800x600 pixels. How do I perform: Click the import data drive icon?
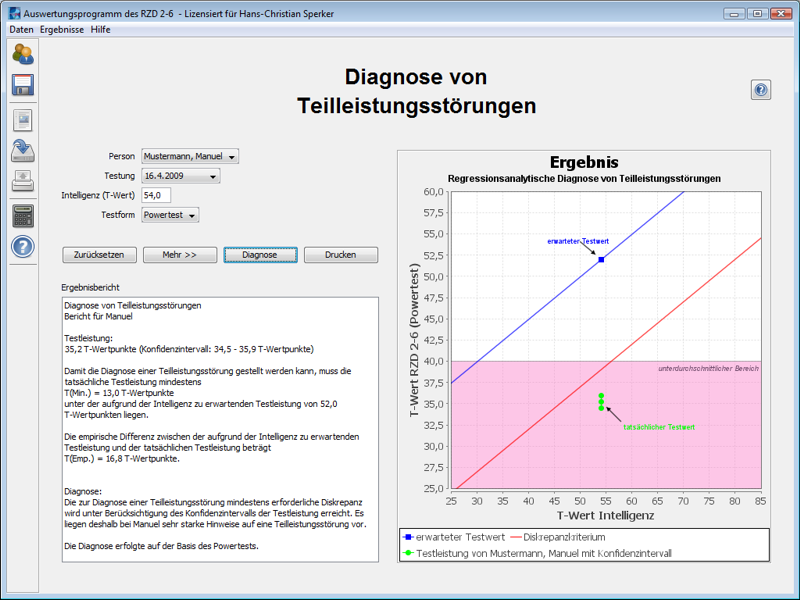coord(22,151)
